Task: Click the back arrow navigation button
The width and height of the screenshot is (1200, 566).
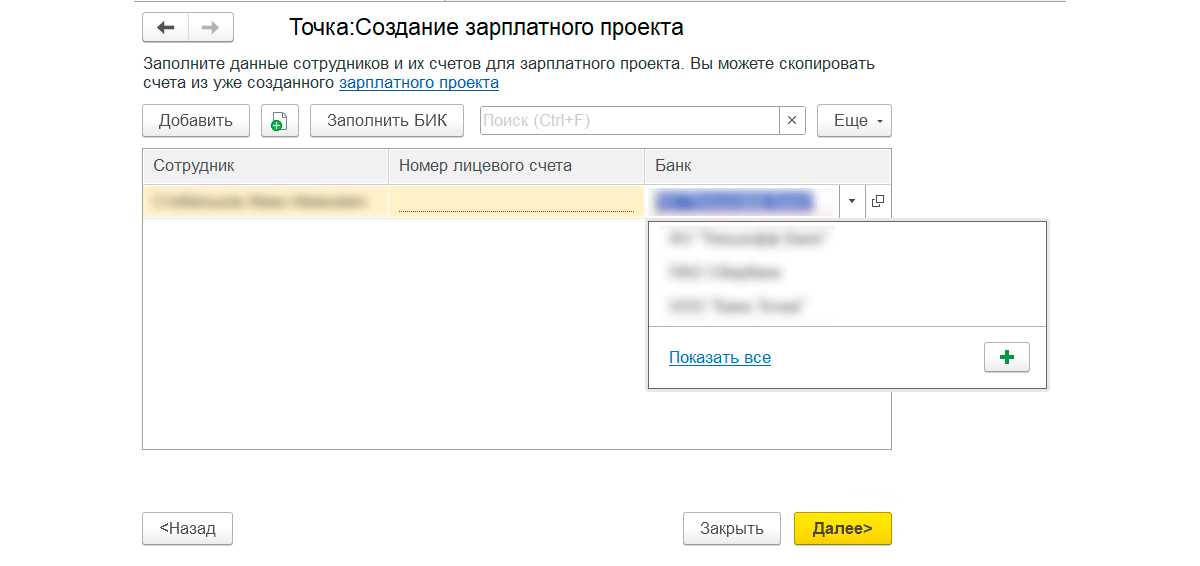Action: pos(166,27)
